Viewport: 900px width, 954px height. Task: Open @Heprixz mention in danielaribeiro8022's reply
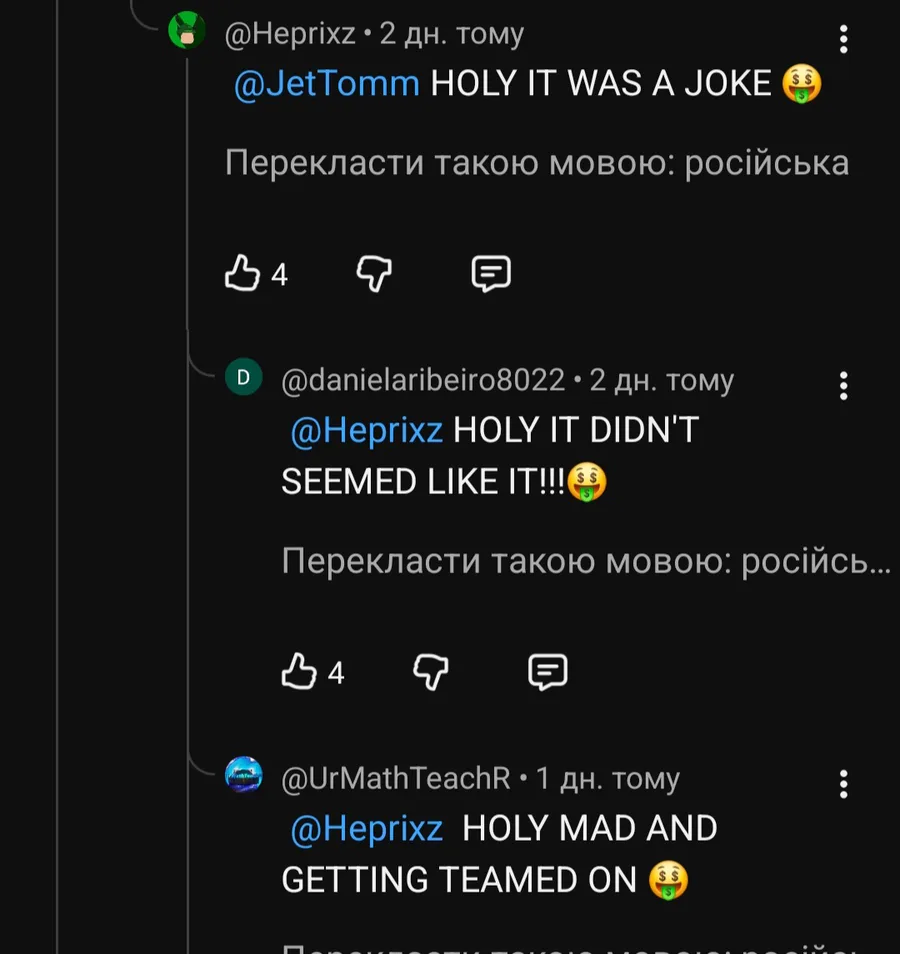(x=366, y=431)
